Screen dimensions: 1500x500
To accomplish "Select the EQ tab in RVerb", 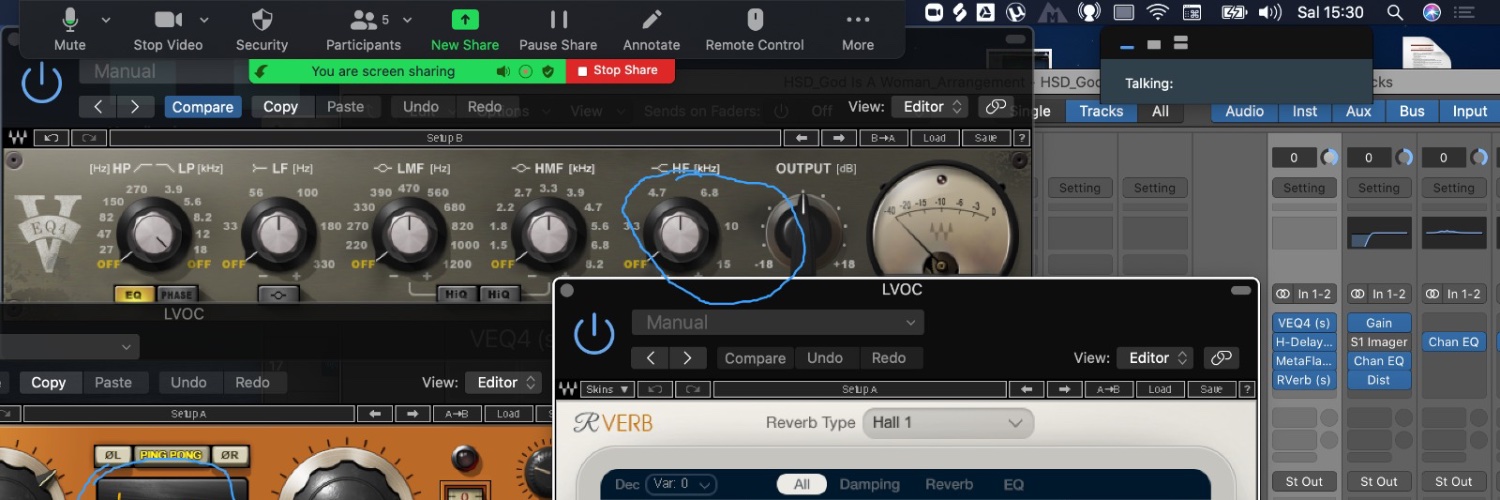I will (x=1013, y=485).
